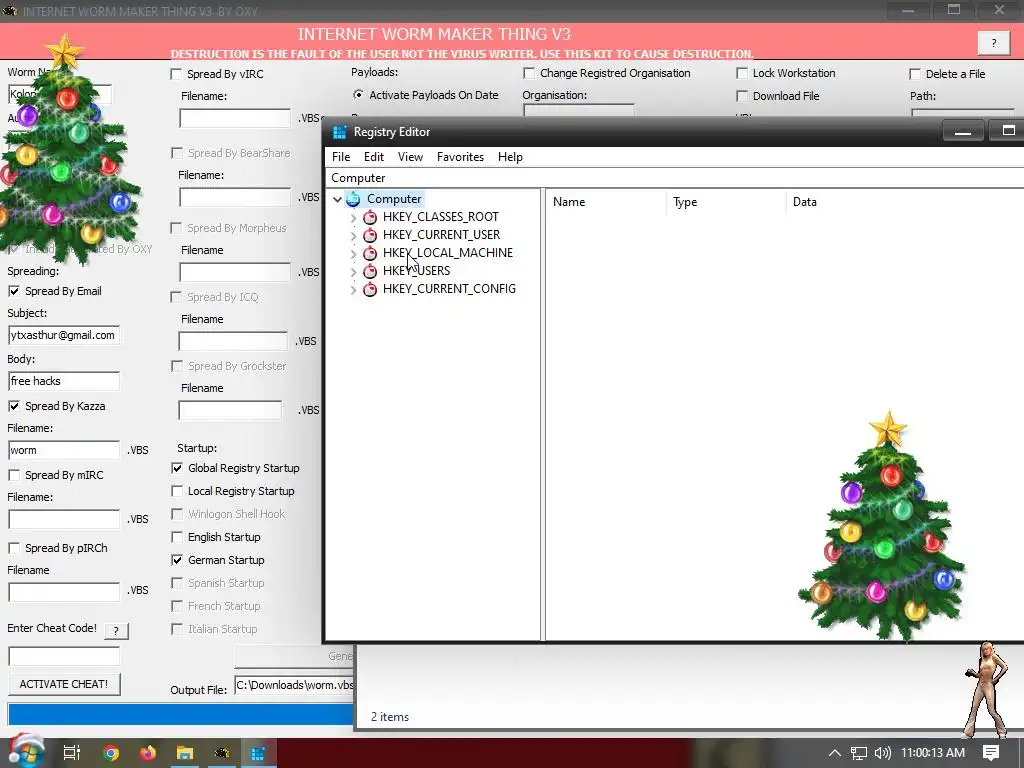Expand the HKEY_CURRENT_USER branch
This screenshot has height=768, width=1024.
tap(353, 235)
